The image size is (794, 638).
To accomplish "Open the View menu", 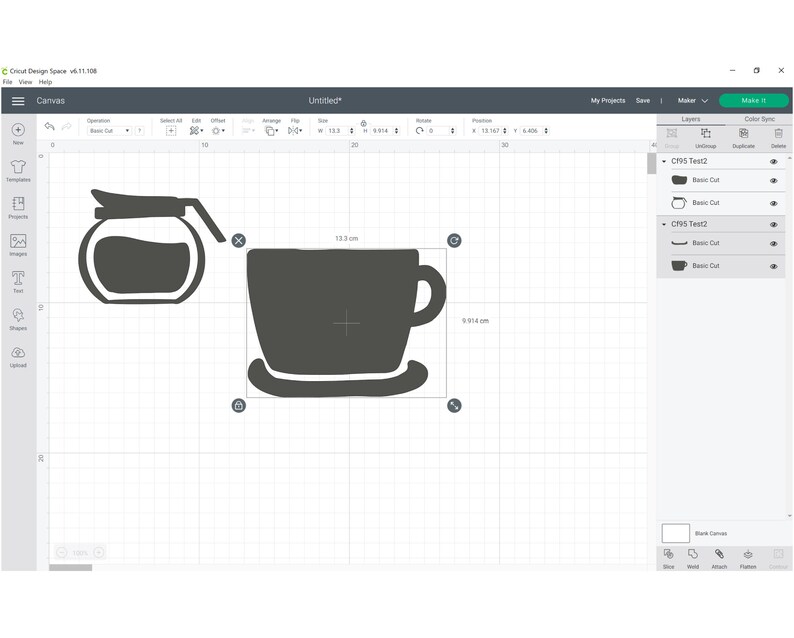I will 25,82.
